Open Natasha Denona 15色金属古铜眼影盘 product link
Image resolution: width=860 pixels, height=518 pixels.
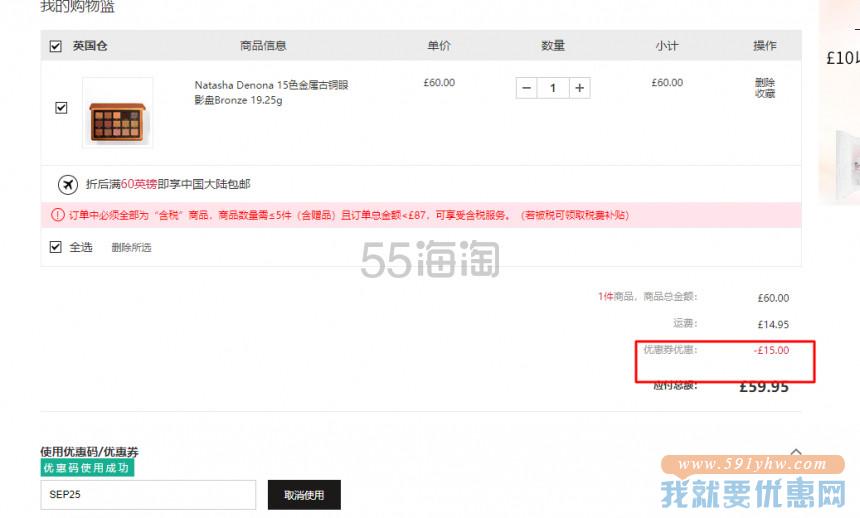271,92
